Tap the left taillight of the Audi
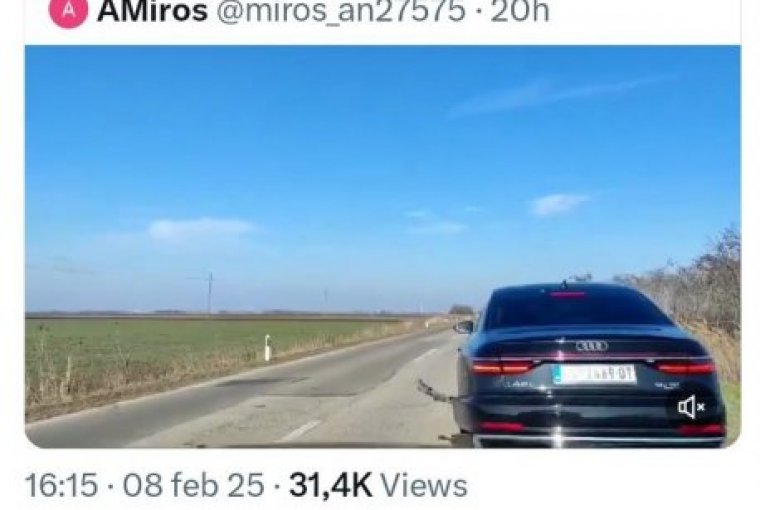Viewport: 765px width, 510px height. click(x=503, y=366)
